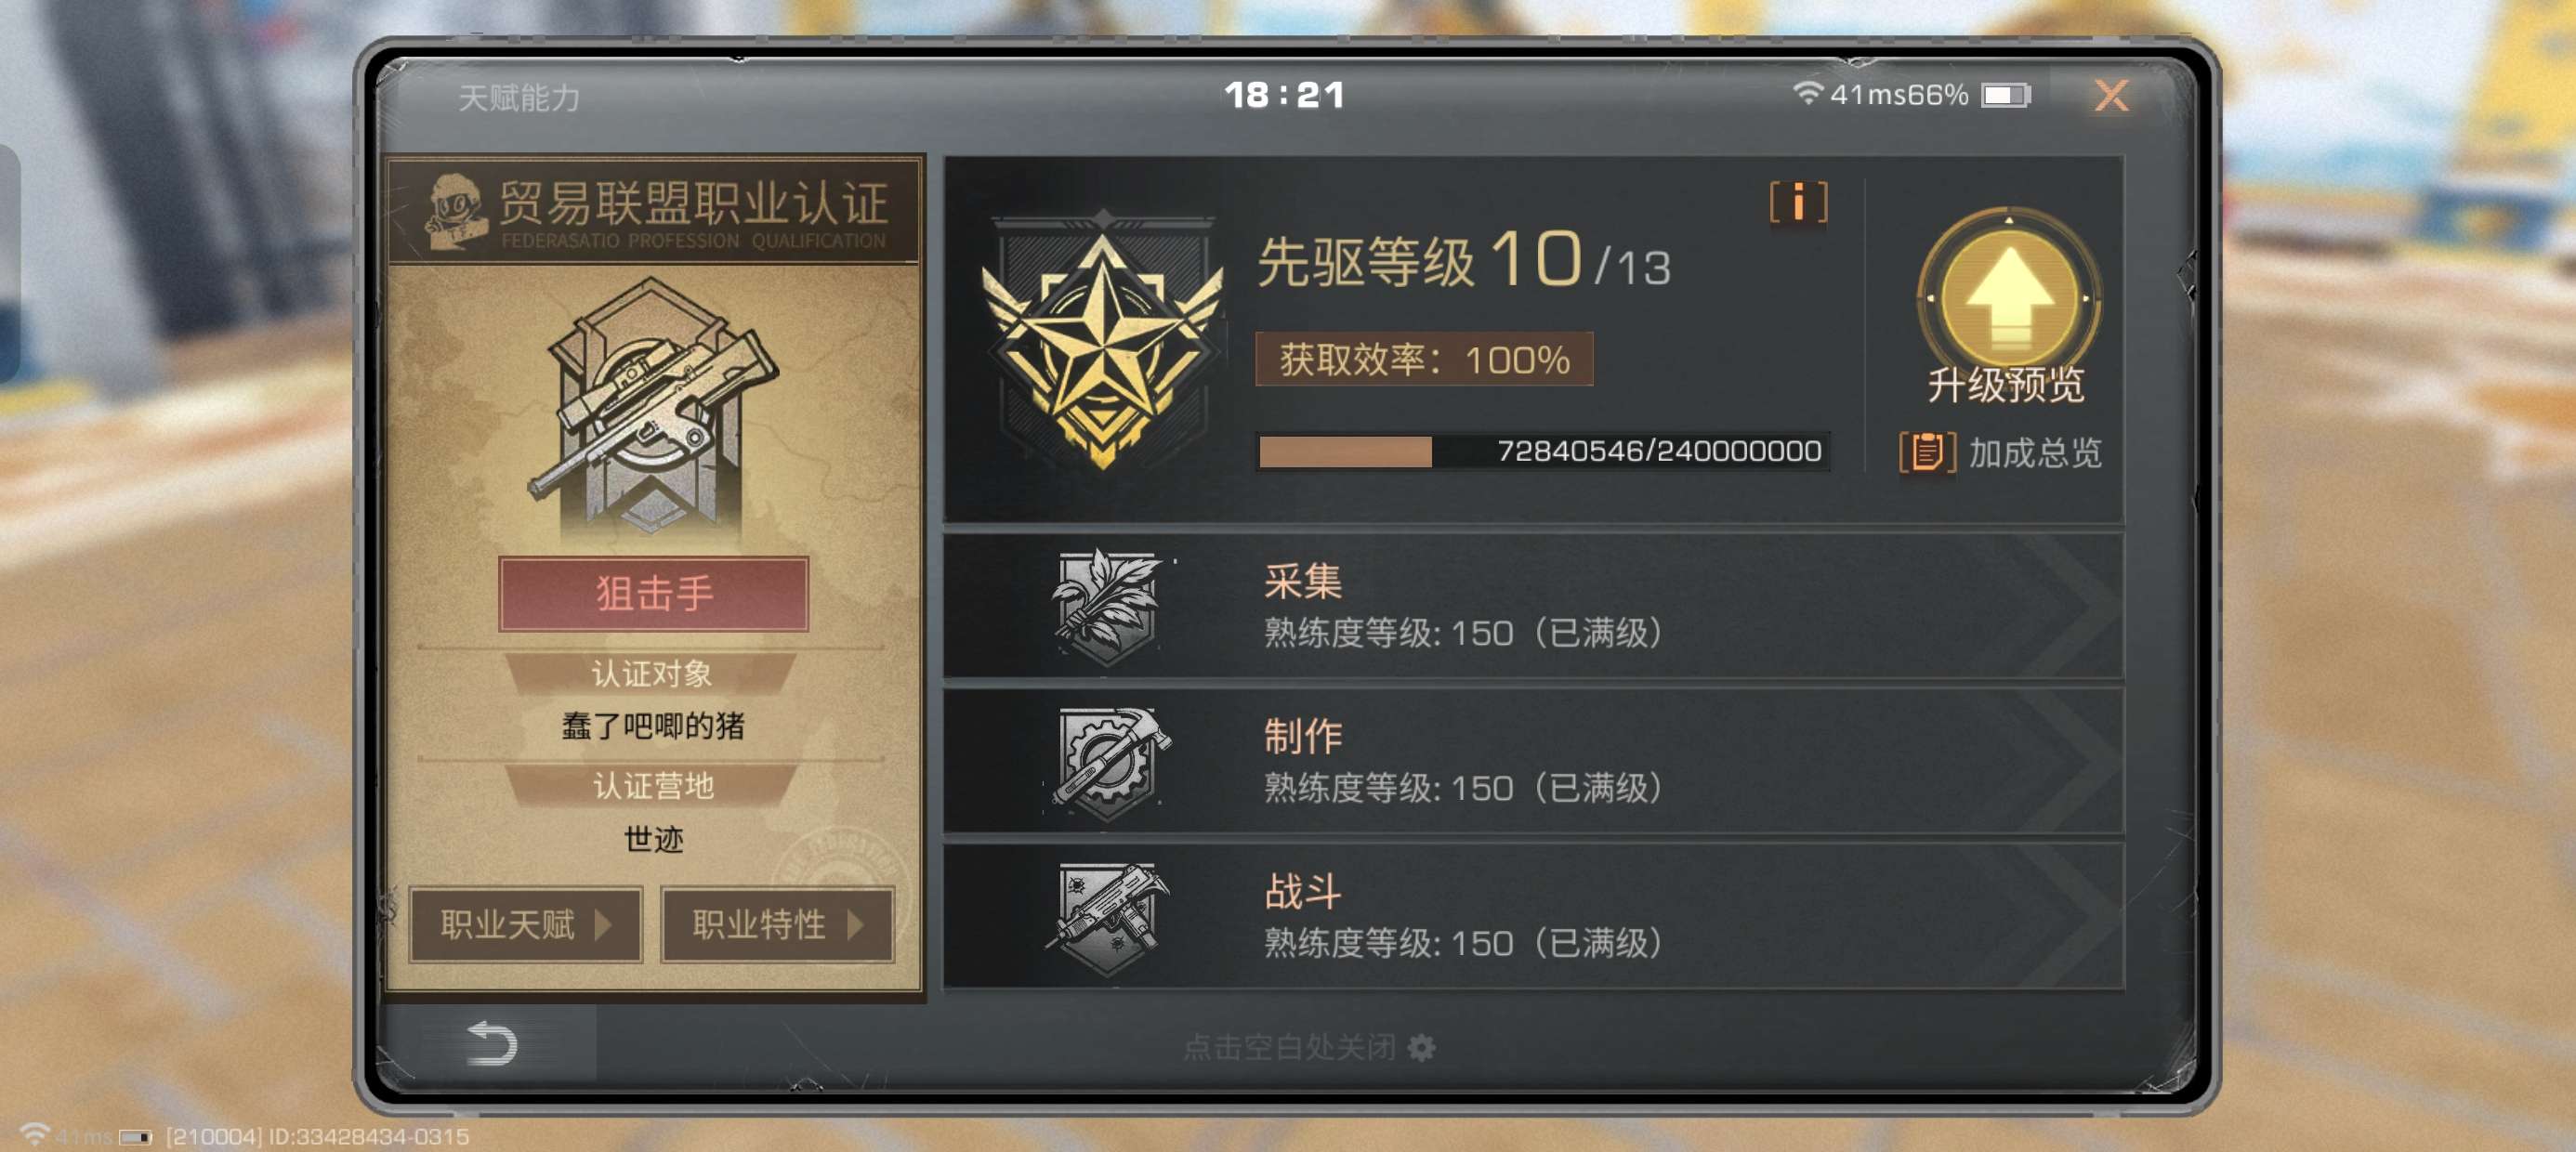2576x1152 pixels.
Task: Click the combat gun badge icon
Action: (1108, 917)
